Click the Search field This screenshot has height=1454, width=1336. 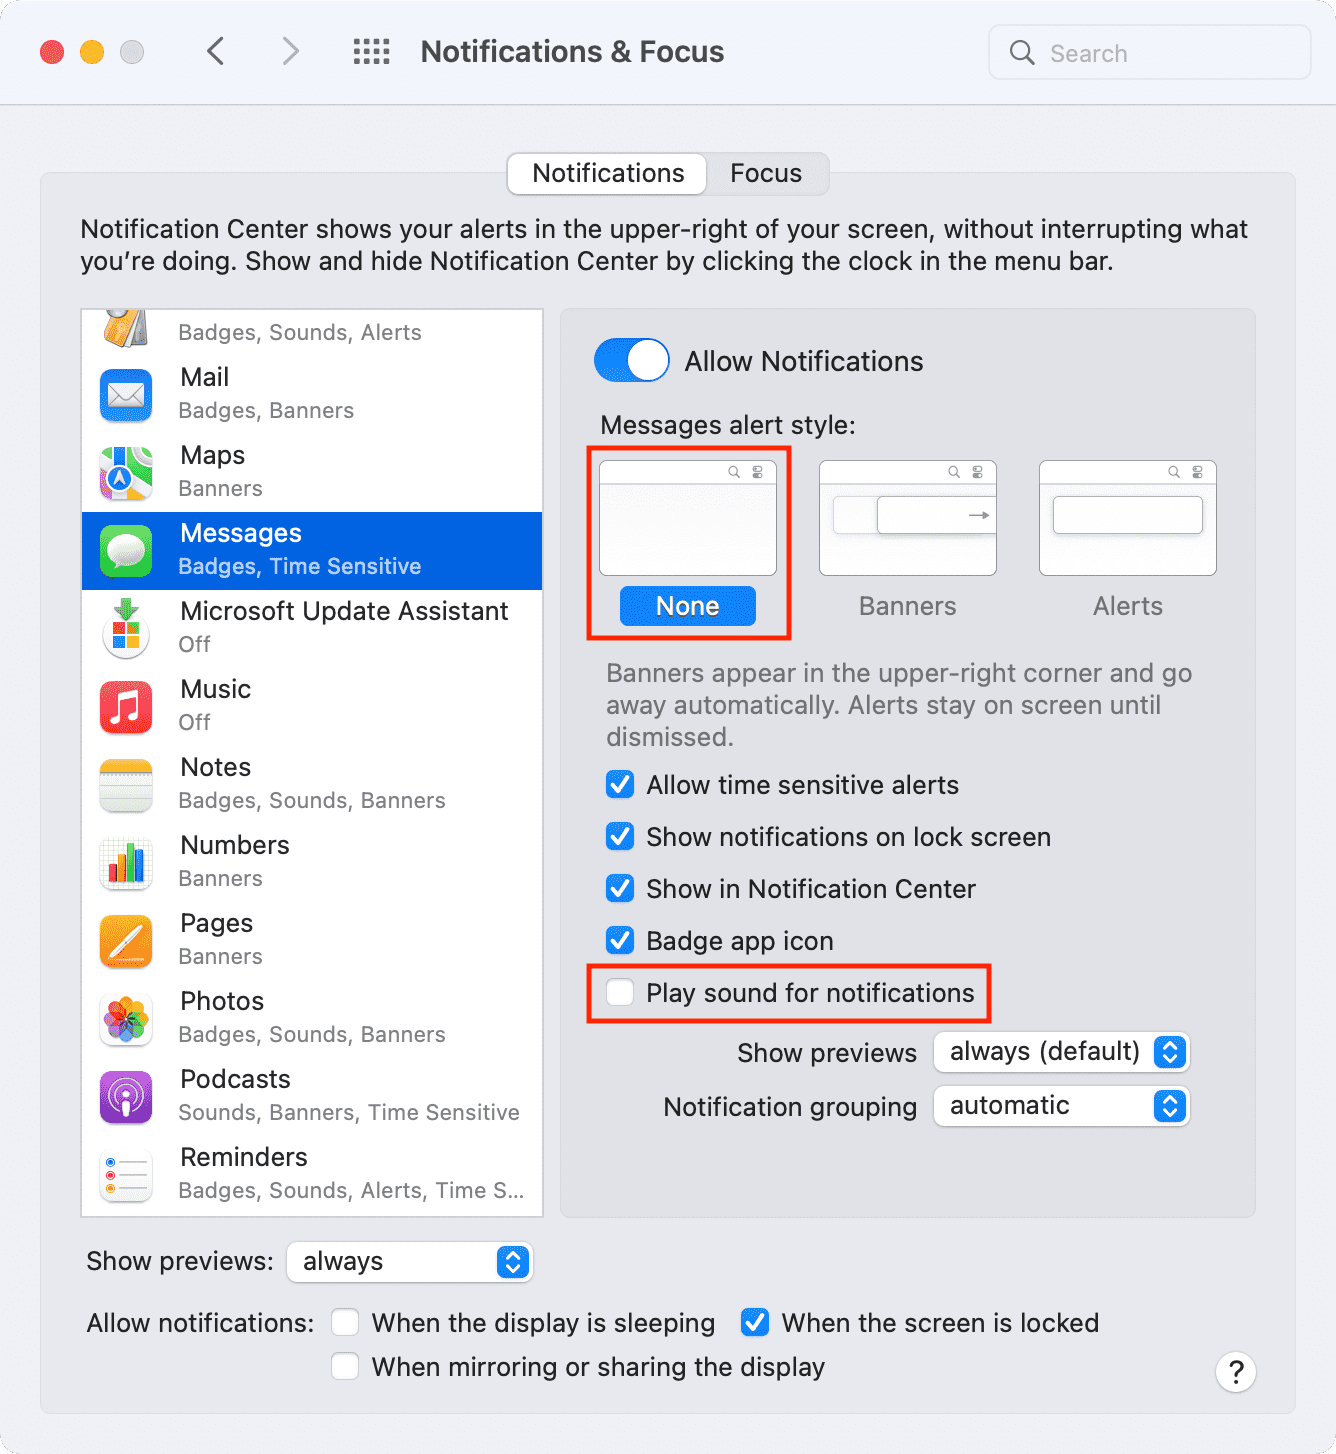(1150, 53)
